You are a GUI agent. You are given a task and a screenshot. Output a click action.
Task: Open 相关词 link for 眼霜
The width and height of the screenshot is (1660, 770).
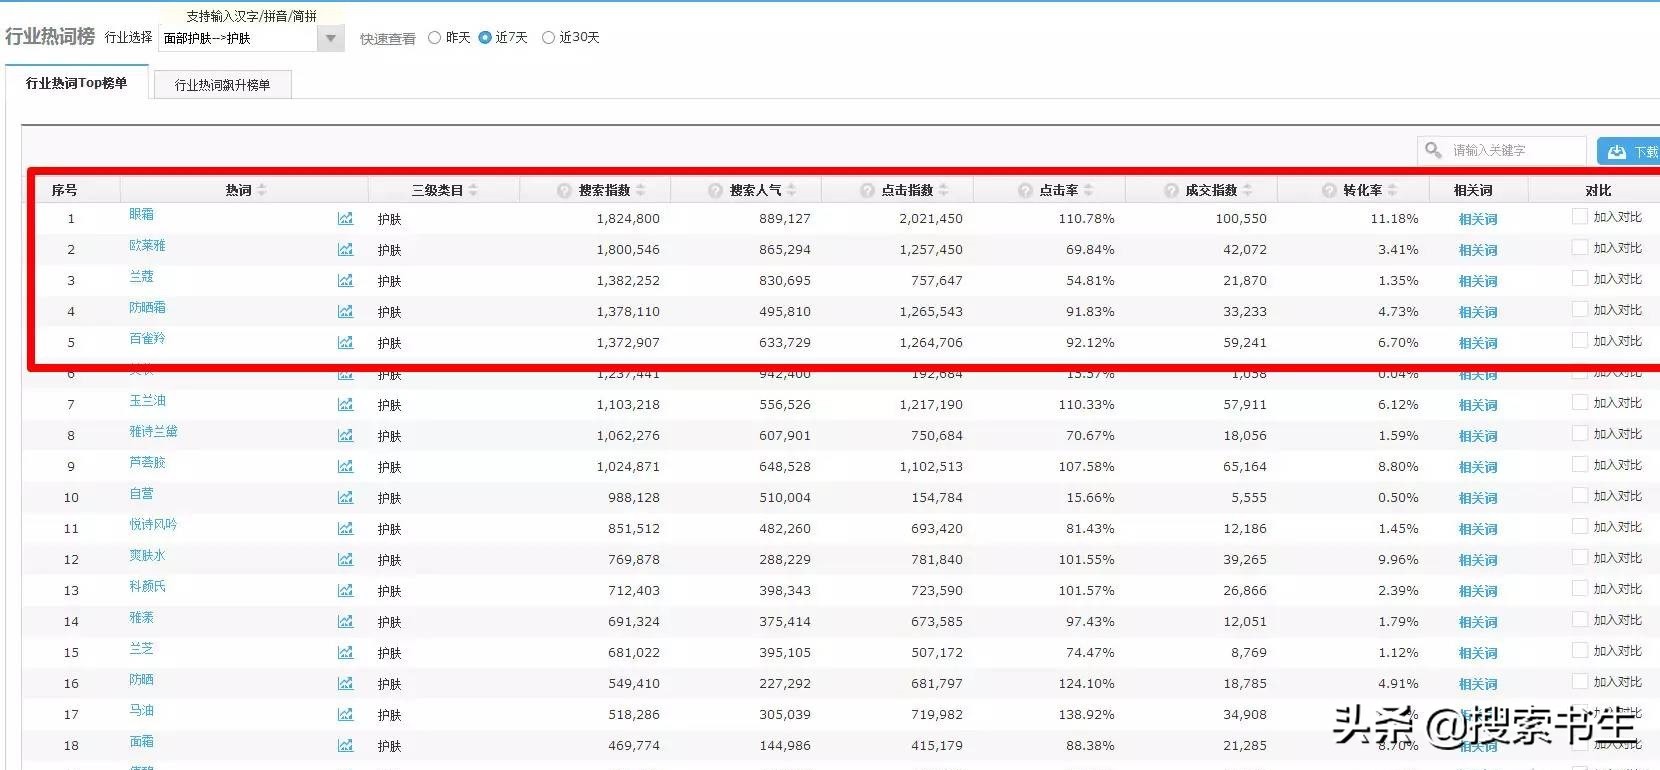pyautogui.click(x=1477, y=219)
